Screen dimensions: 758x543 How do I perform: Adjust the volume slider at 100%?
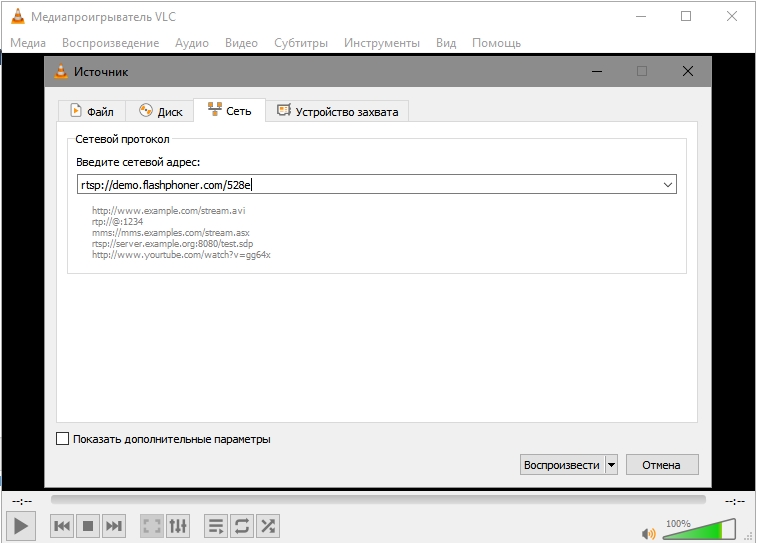point(700,531)
